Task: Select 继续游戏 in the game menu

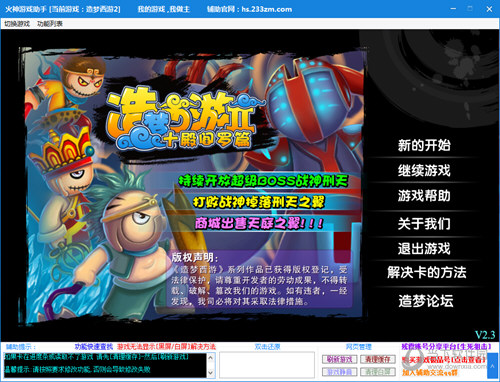Action: tap(424, 170)
